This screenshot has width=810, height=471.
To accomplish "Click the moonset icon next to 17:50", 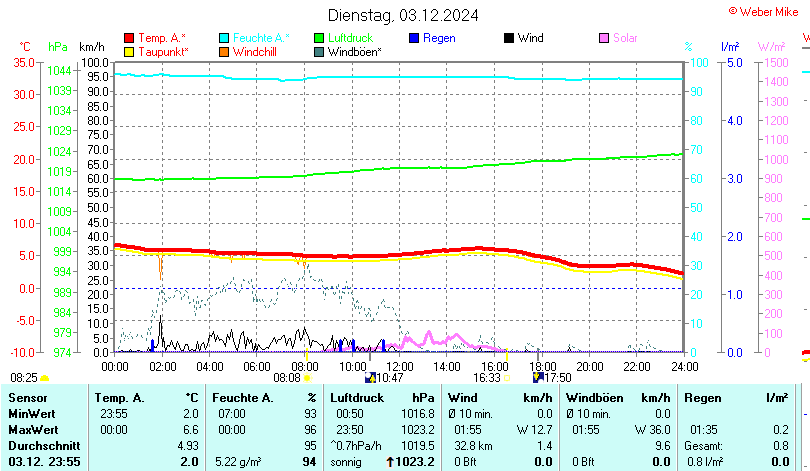I will pyautogui.click(x=538, y=378).
